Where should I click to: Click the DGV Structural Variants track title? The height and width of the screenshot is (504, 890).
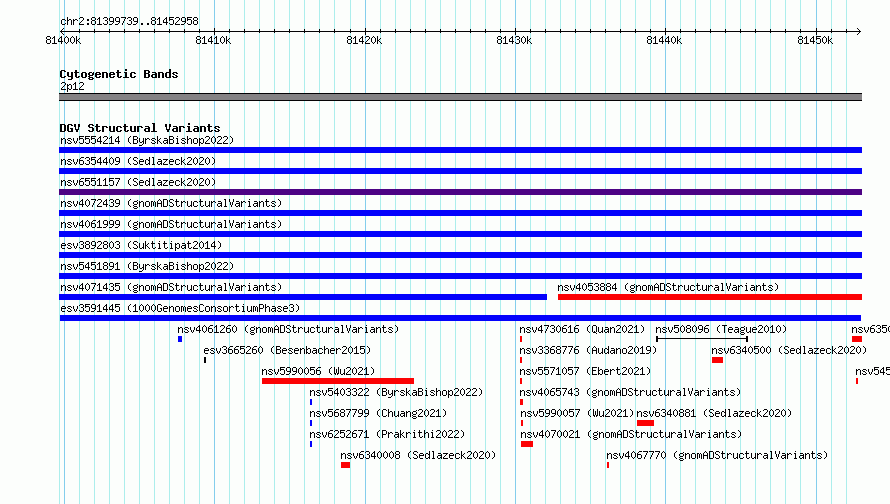(140, 128)
